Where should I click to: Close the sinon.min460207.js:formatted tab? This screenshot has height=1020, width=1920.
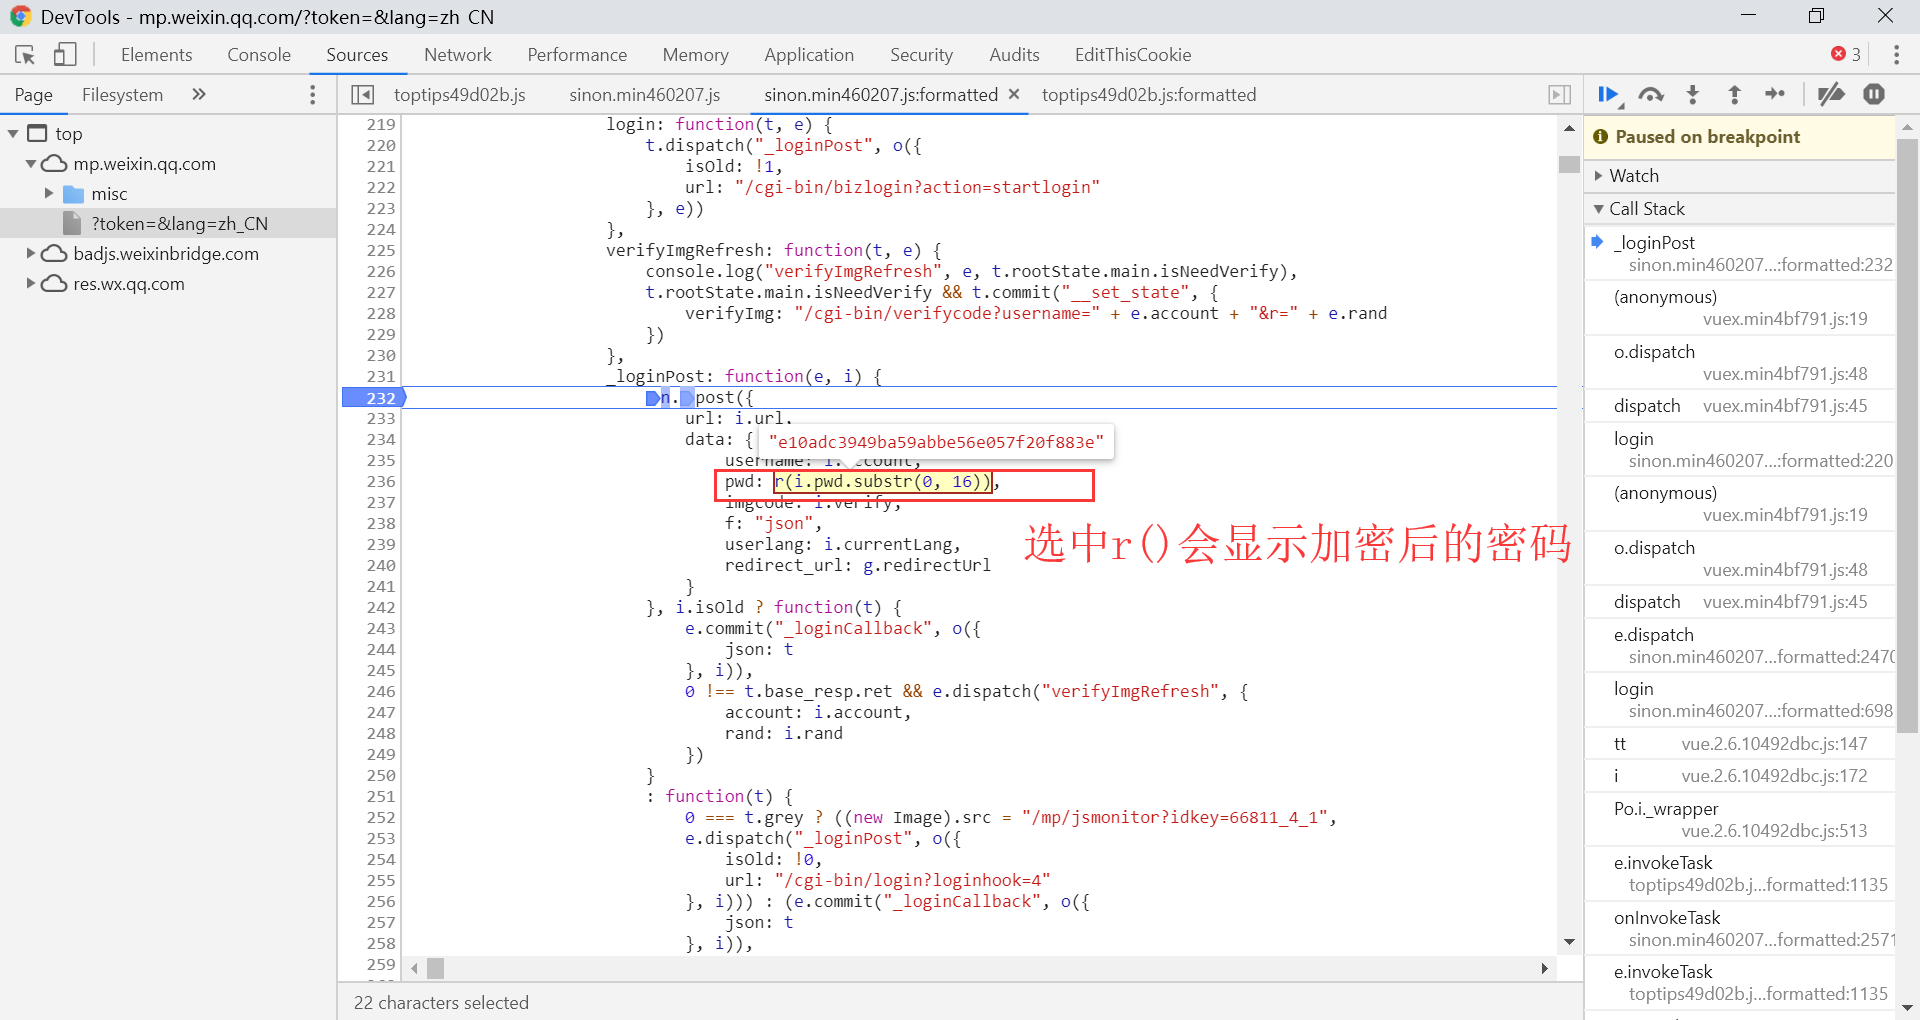pos(1014,94)
